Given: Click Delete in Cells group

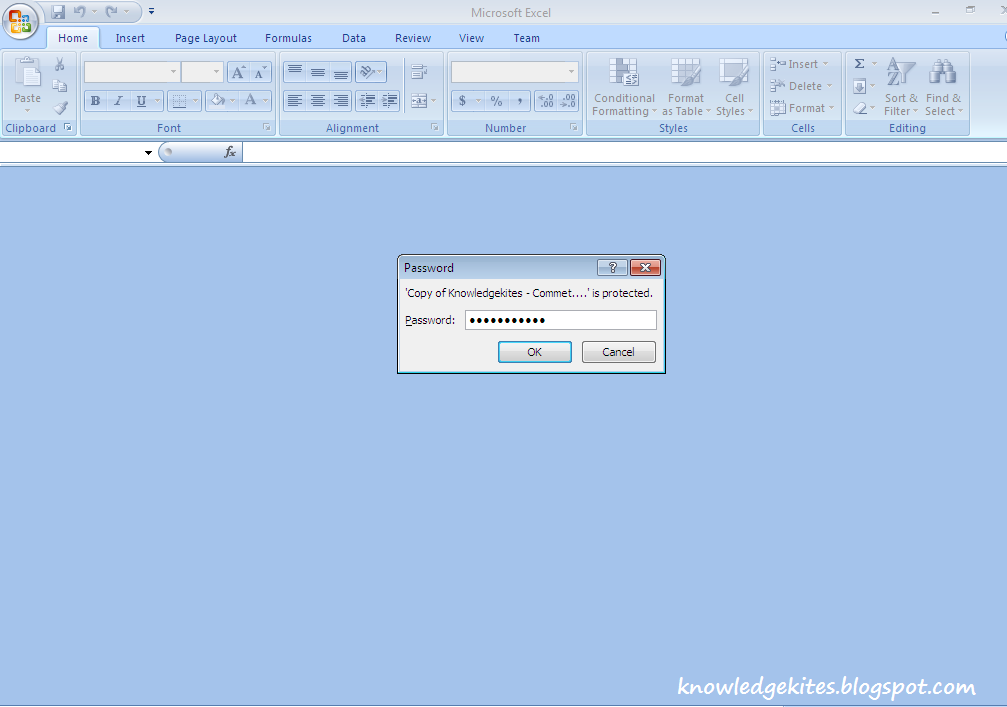Looking at the screenshot, I should point(801,86).
